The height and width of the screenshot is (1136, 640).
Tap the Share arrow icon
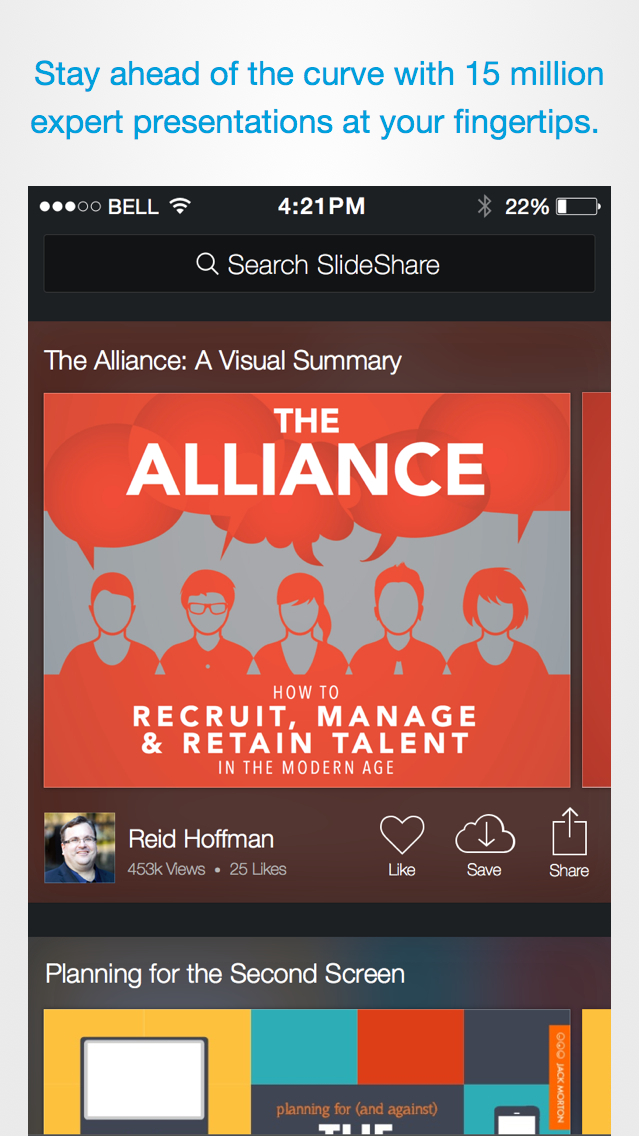click(568, 832)
